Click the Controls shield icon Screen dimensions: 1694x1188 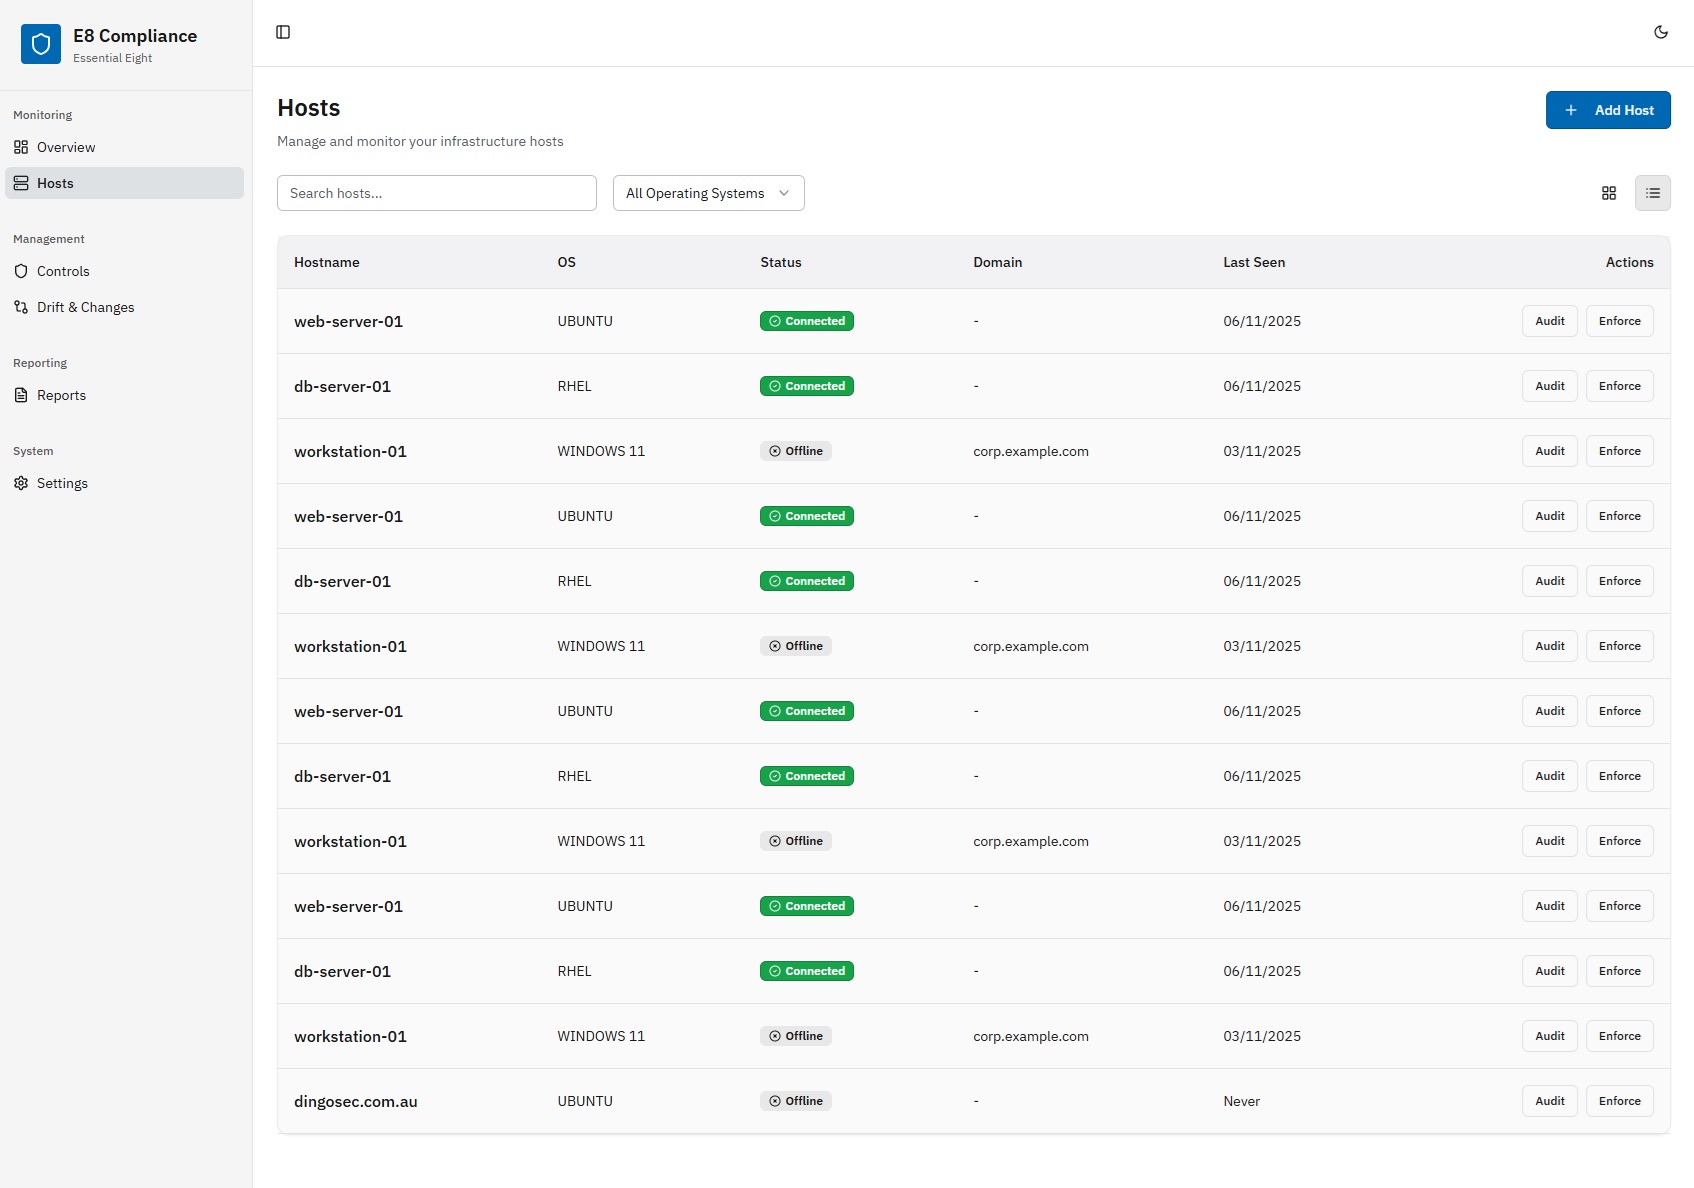pyautogui.click(x=21, y=270)
